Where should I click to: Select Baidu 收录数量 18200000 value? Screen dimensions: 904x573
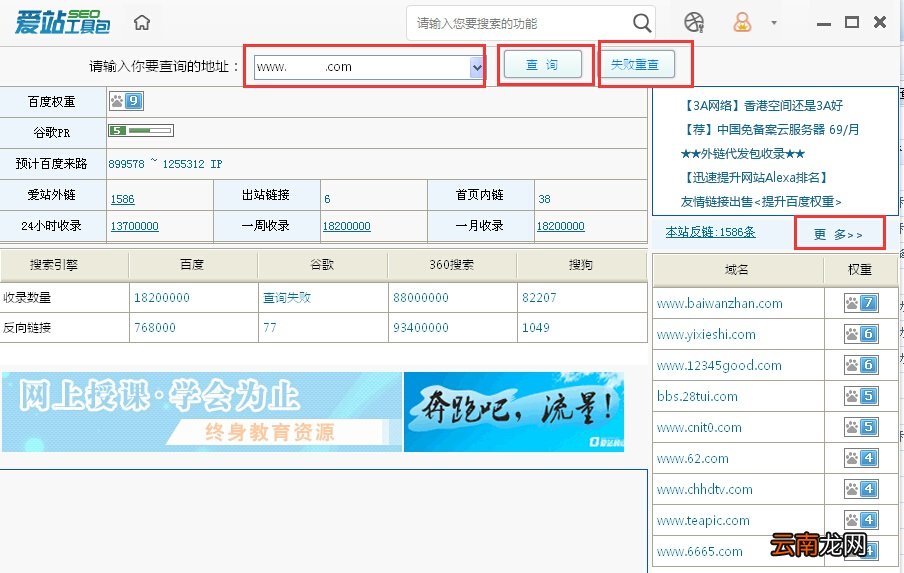point(161,297)
